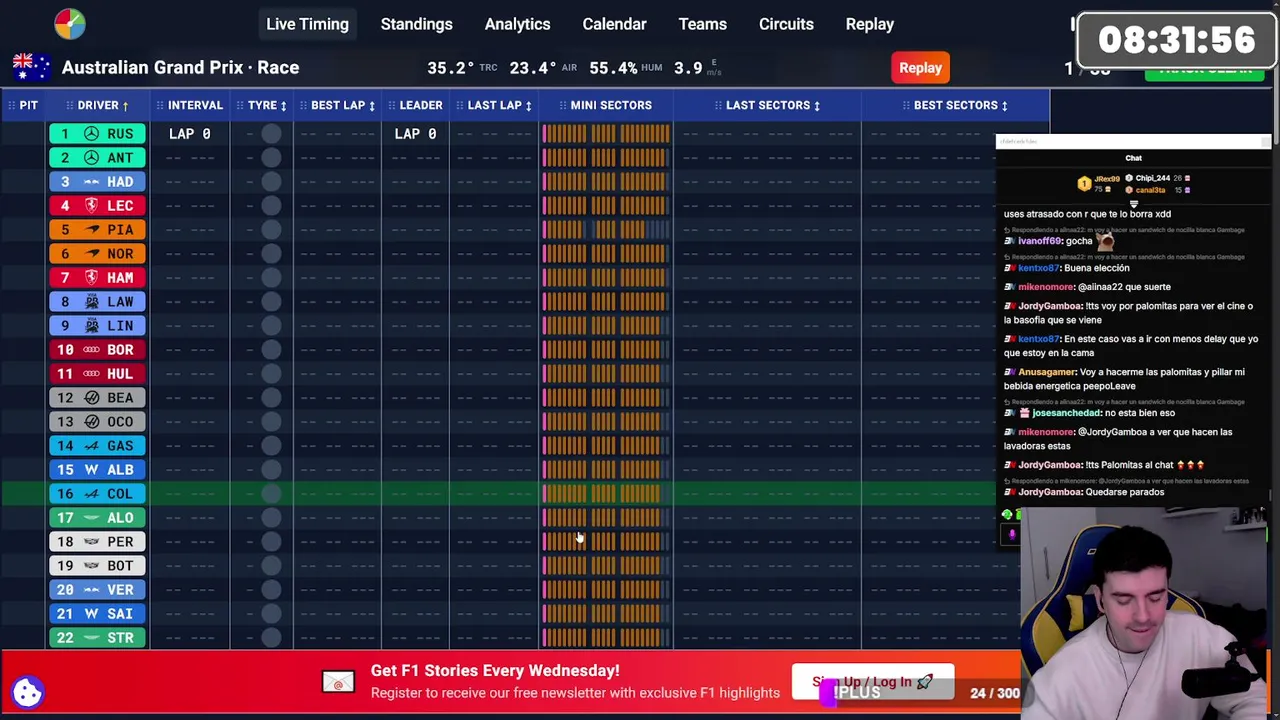Viewport: 1280px width, 720px height.
Task: Grab the PIT column drag handle
Action: coord(10,105)
